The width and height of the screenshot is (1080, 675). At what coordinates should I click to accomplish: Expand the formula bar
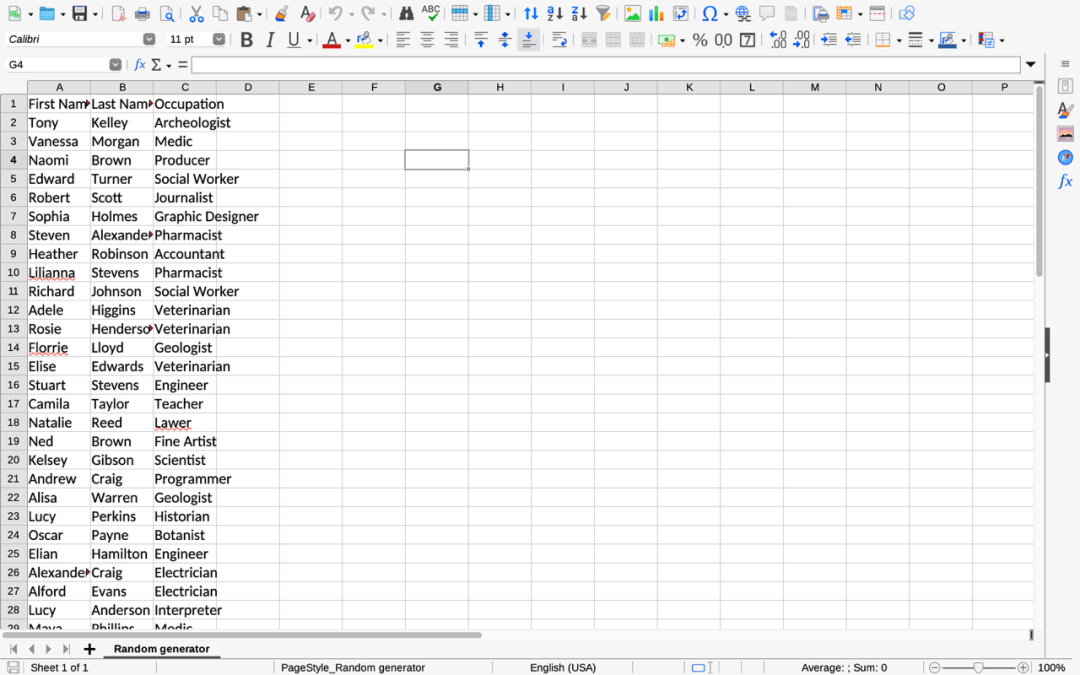[1030, 64]
